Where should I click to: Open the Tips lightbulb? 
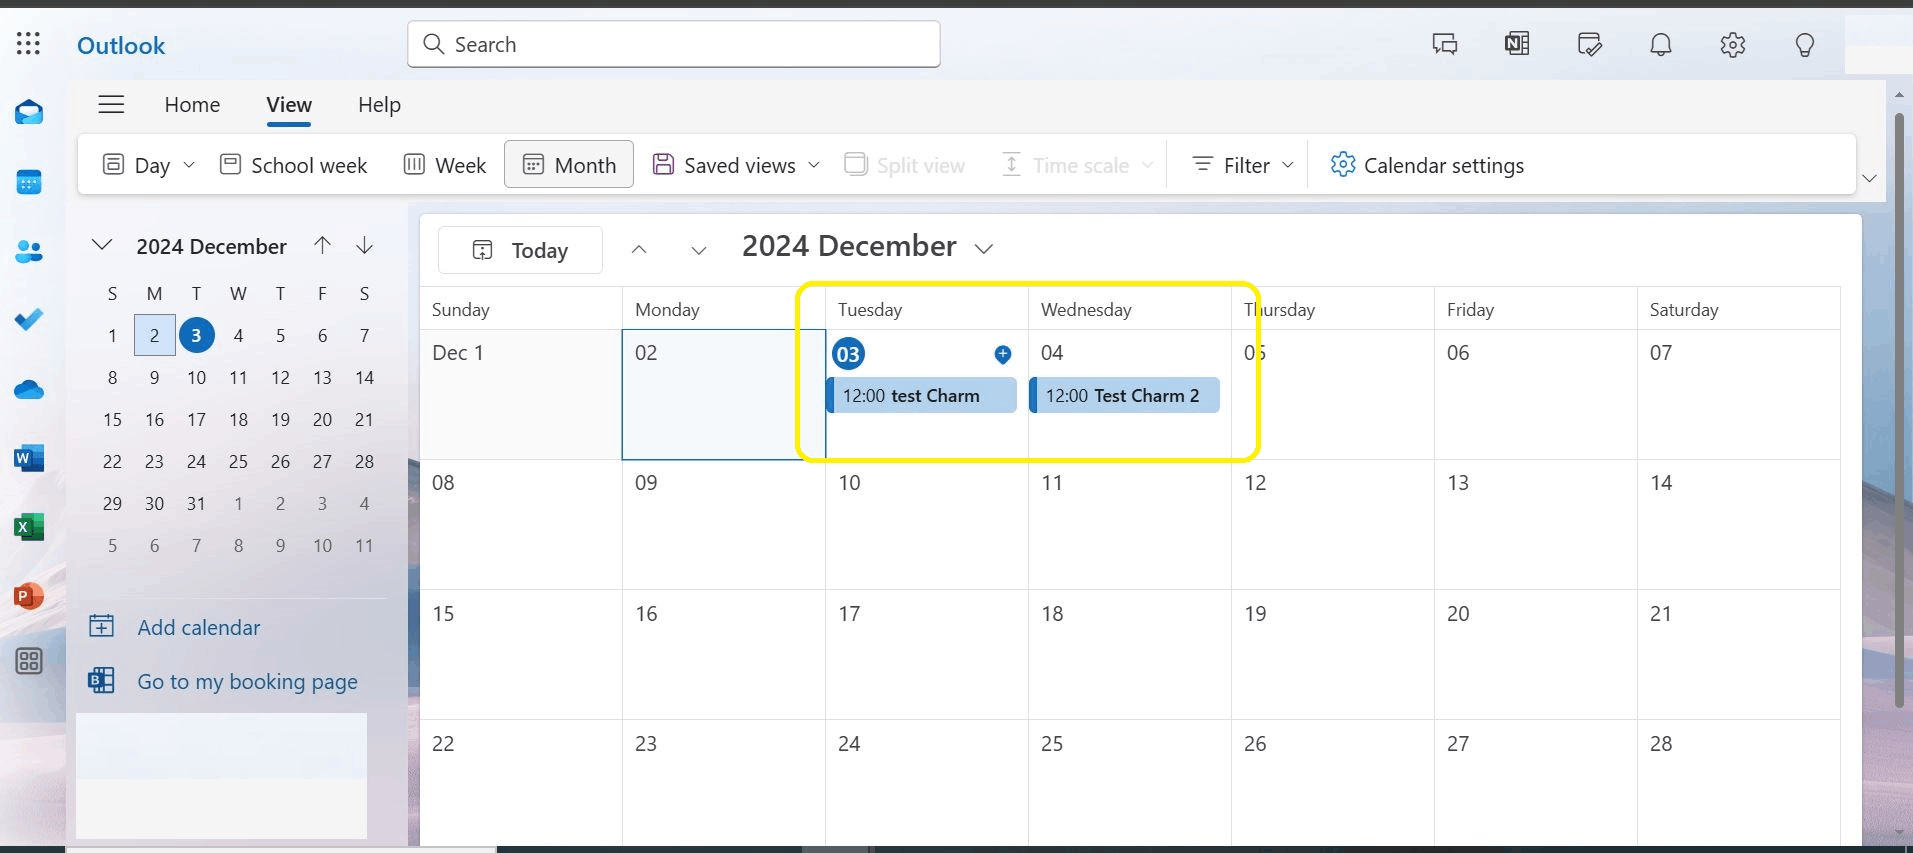(1803, 44)
